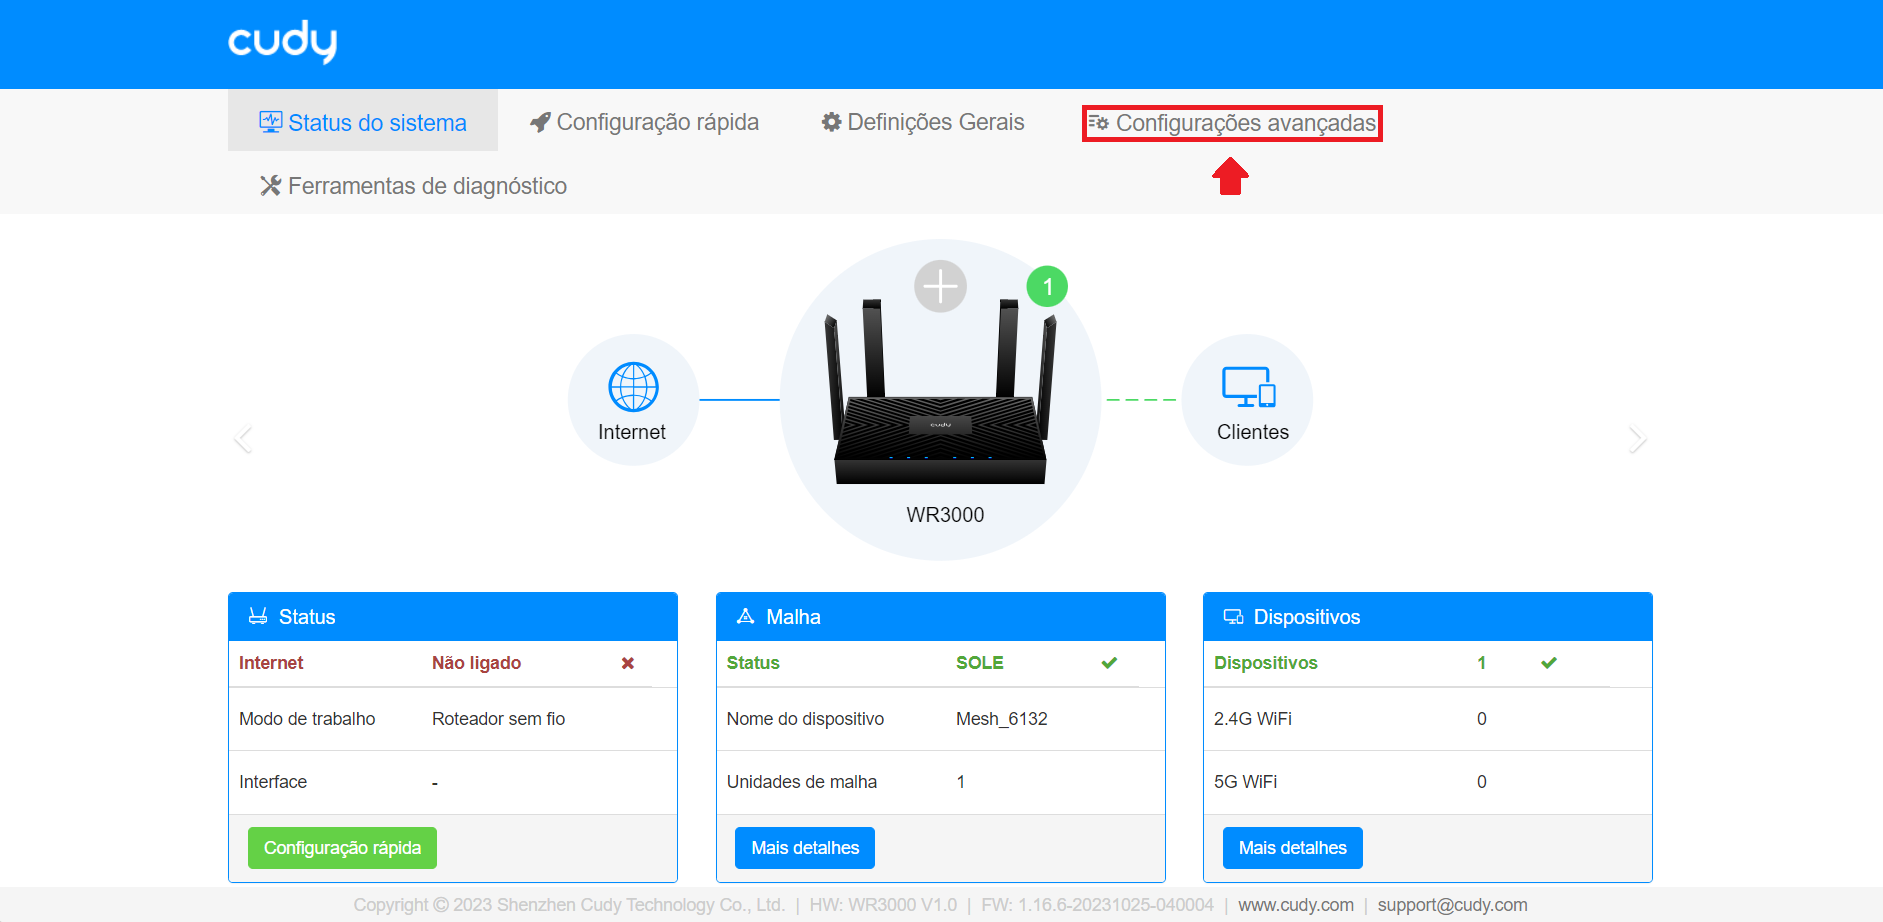Open the Configuração rápida tab

pos(644,122)
